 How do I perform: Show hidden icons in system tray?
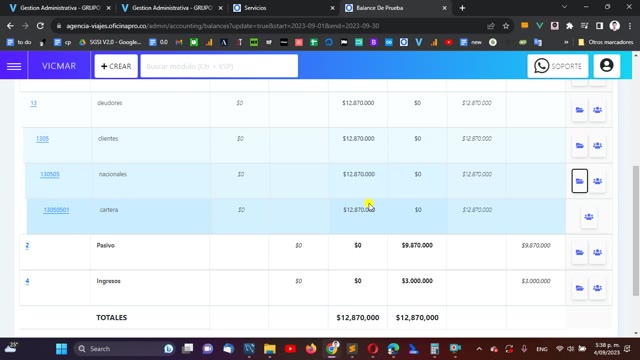click(479, 349)
